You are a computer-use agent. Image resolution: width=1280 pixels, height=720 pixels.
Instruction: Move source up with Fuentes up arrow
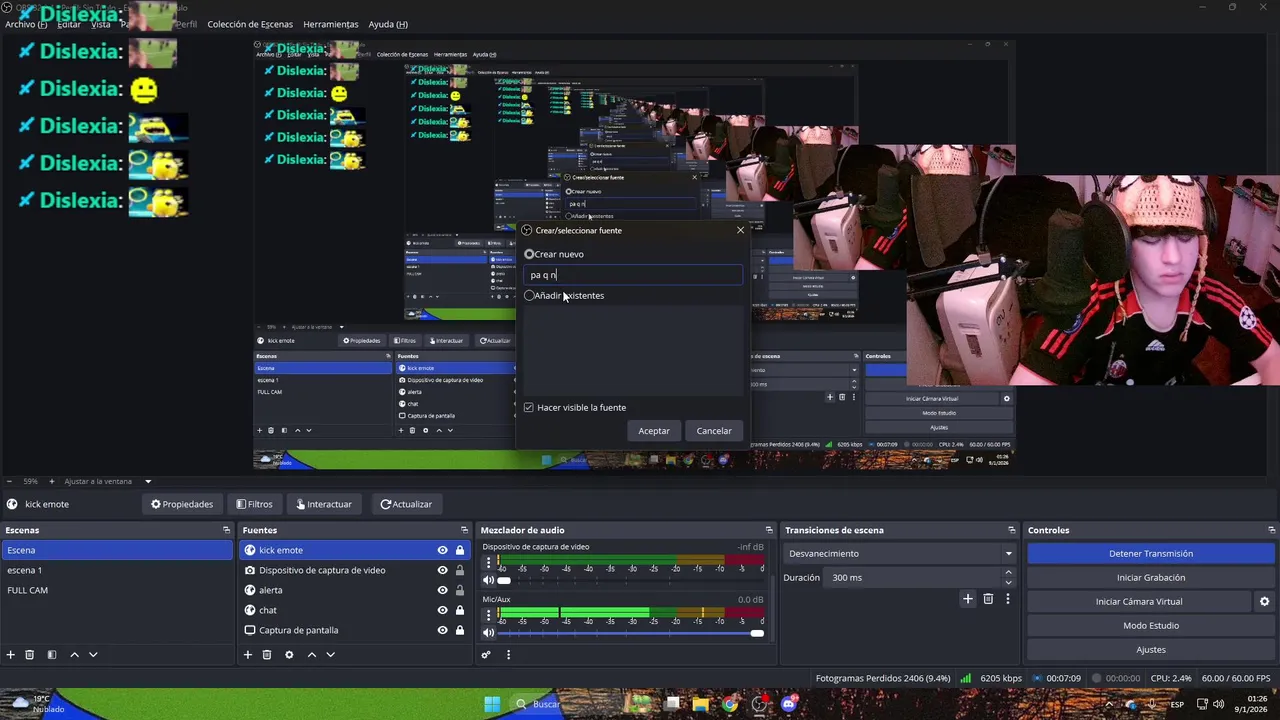click(x=311, y=654)
